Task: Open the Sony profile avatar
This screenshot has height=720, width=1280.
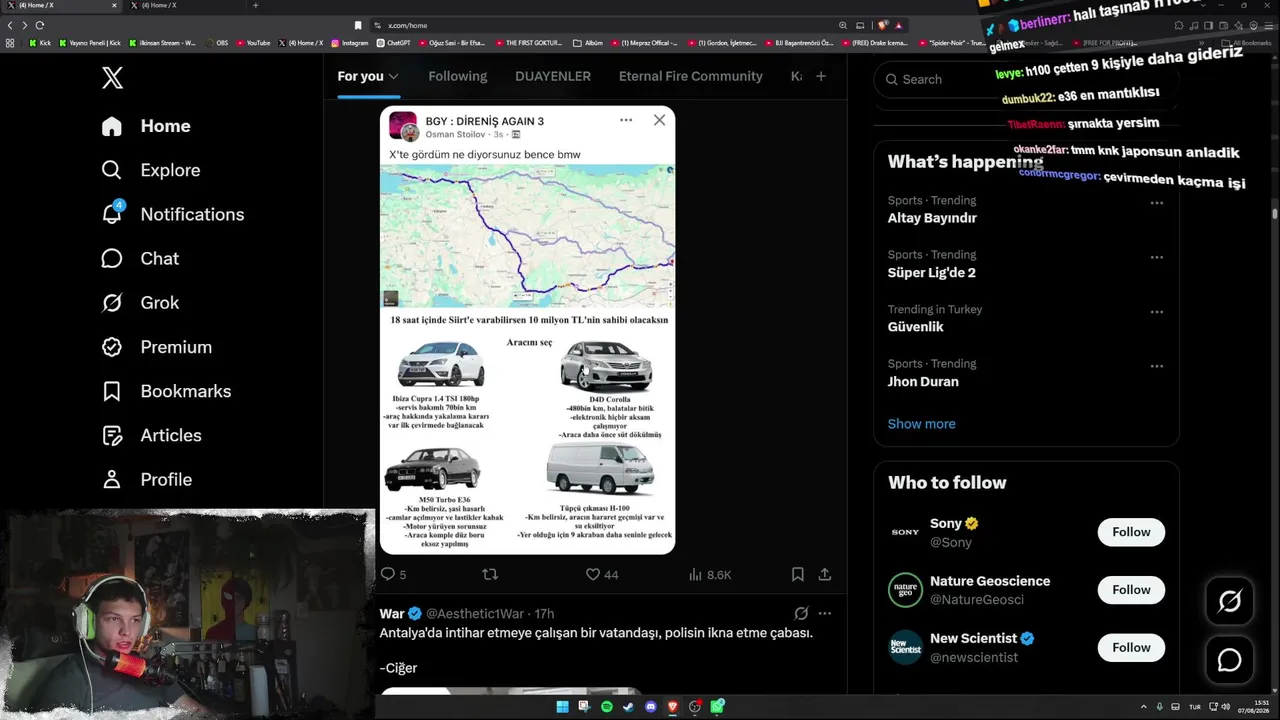Action: 905,532
